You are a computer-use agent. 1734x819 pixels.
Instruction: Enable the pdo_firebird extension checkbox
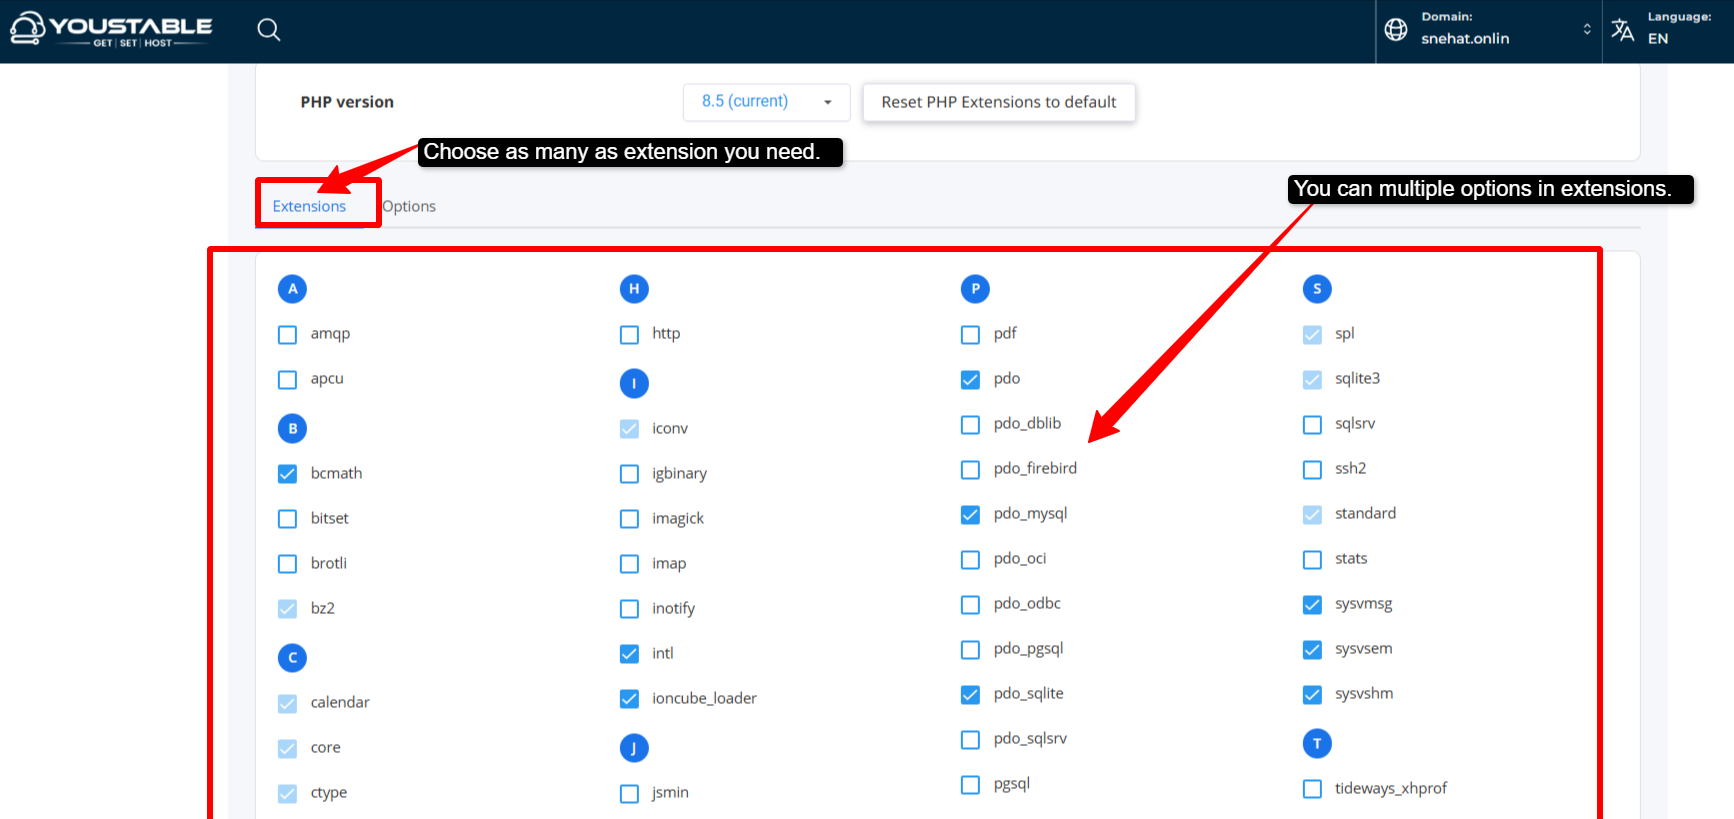coord(970,469)
